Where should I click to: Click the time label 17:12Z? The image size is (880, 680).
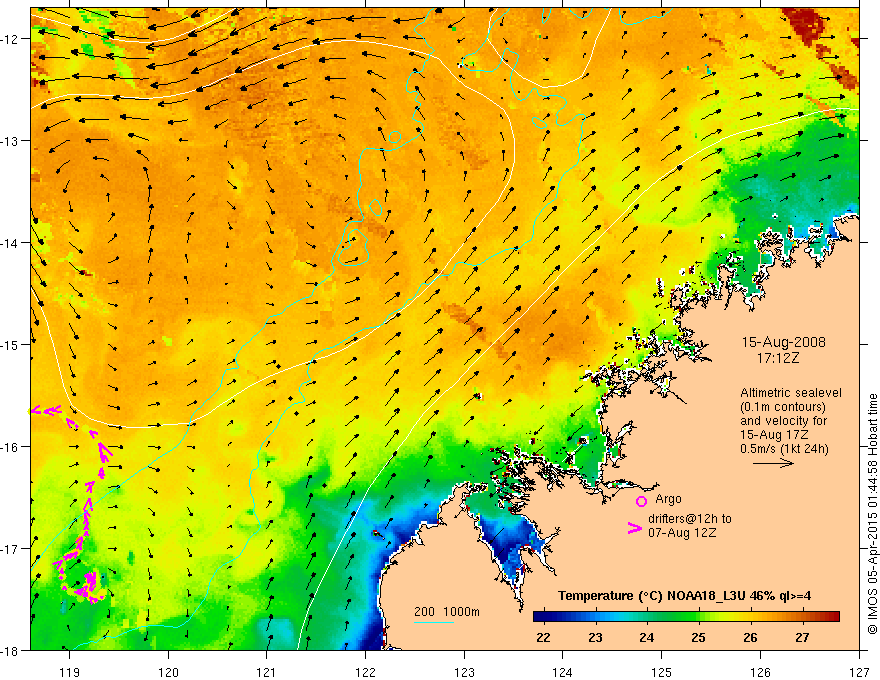777,358
